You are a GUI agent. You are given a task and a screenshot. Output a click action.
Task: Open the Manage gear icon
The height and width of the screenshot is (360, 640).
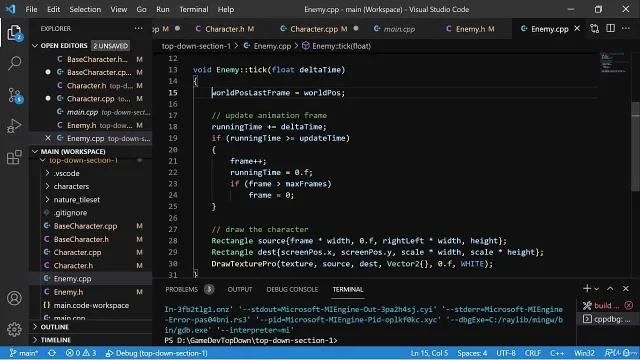pyautogui.click(x=14, y=329)
